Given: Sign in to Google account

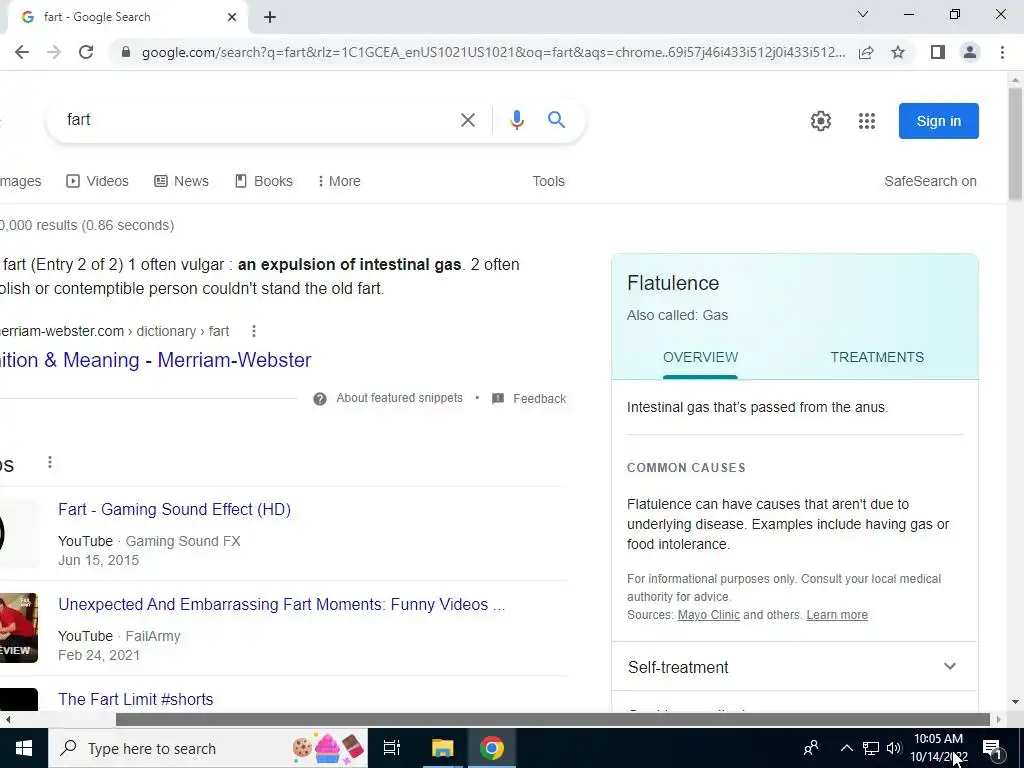Looking at the screenshot, I should (938, 121).
